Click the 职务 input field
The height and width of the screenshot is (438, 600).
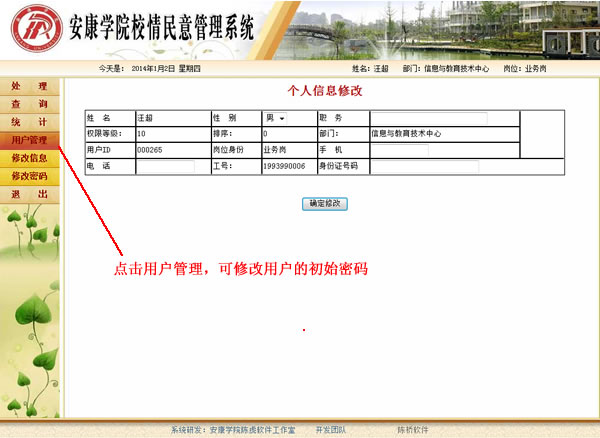[429, 118]
